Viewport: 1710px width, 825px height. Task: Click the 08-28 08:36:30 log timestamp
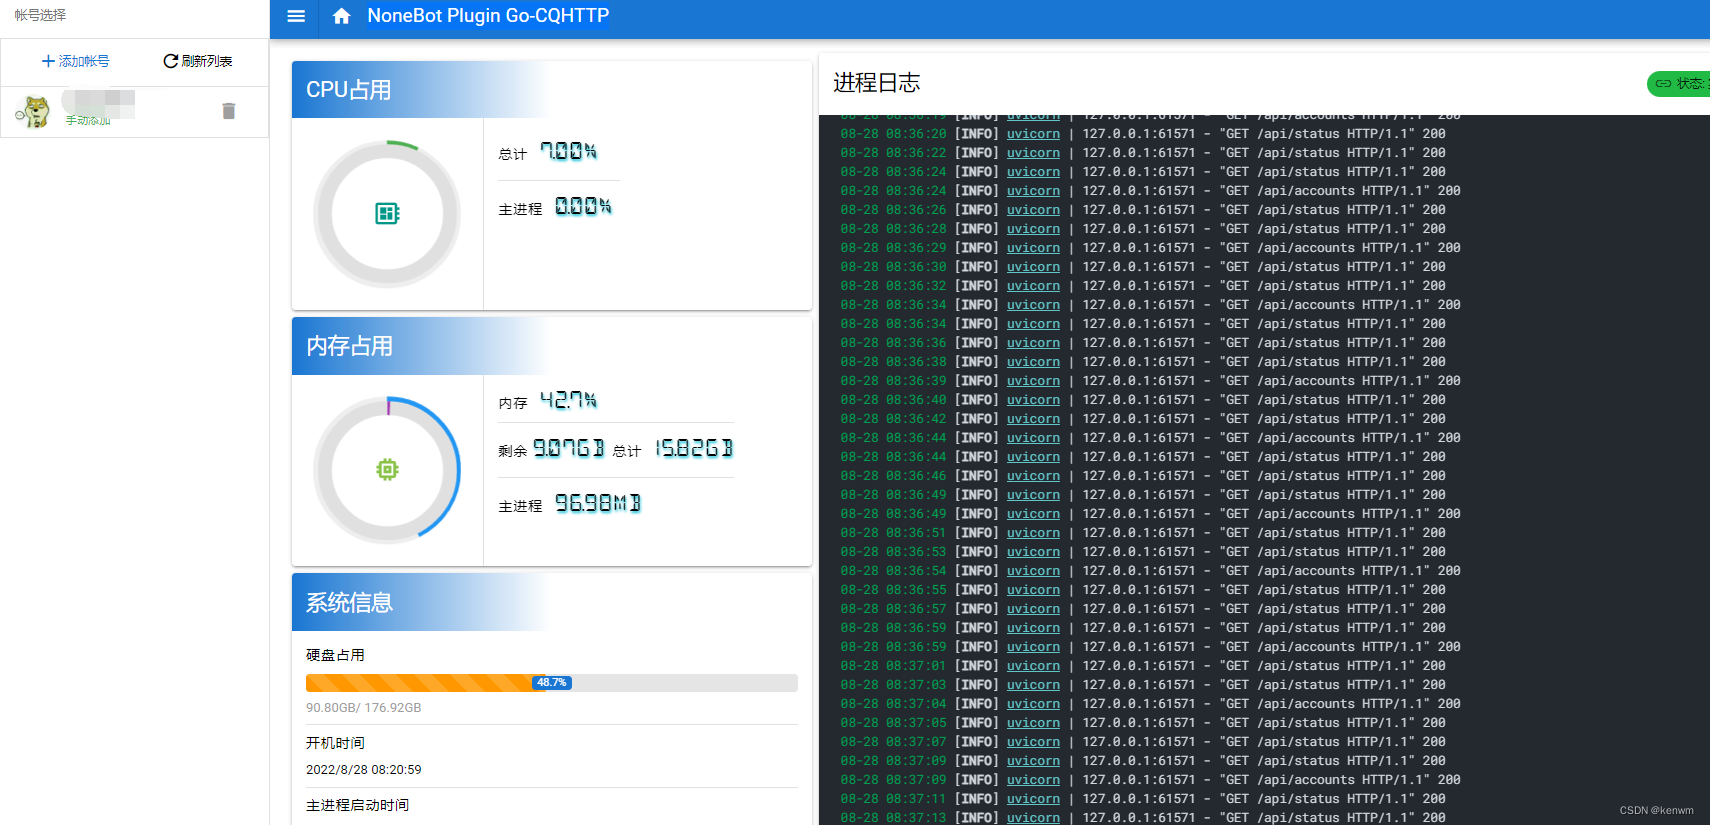pyautogui.click(x=893, y=267)
